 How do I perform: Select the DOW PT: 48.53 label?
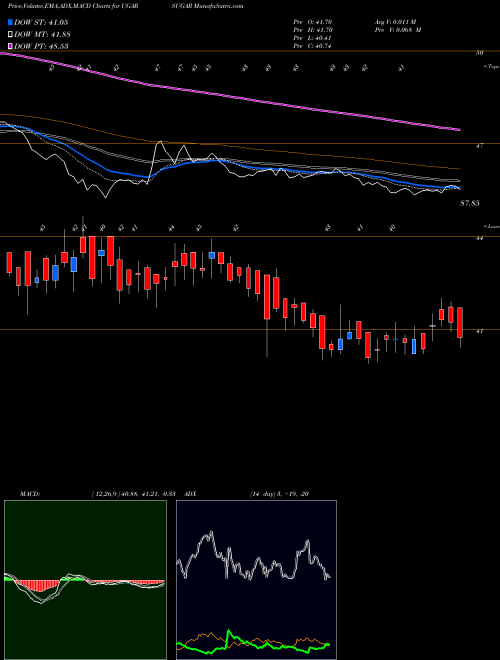(41, 46)
